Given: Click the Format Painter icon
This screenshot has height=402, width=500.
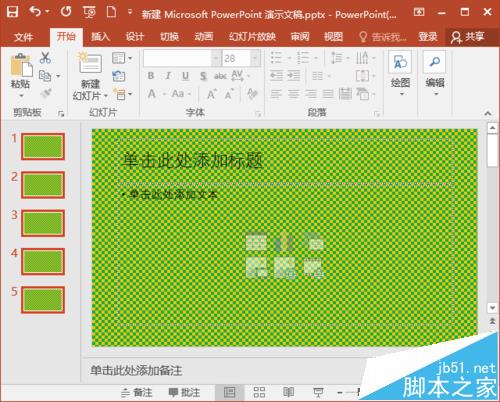Looking at the screenshot, I should [x=46, y=94].
